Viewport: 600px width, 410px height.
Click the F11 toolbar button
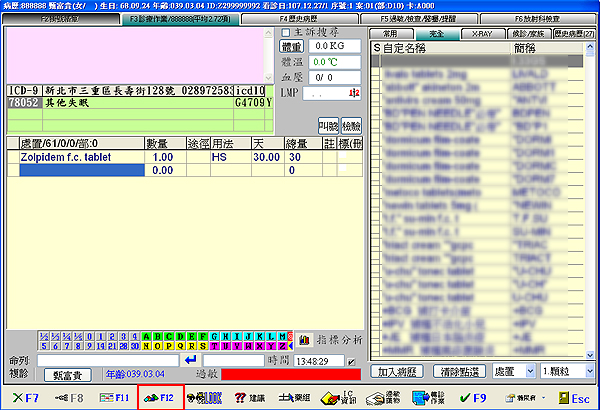tap(114, 398)
